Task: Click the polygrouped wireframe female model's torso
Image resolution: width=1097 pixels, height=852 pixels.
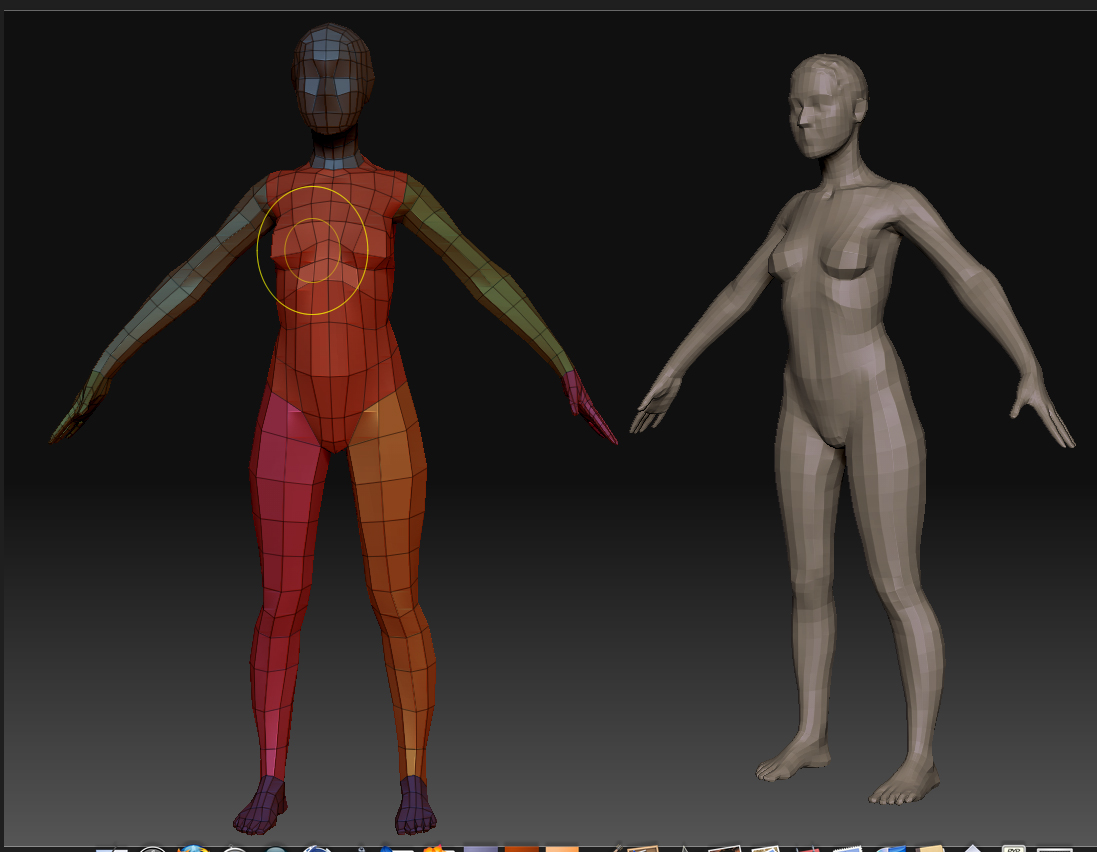Action: point(332,308)
